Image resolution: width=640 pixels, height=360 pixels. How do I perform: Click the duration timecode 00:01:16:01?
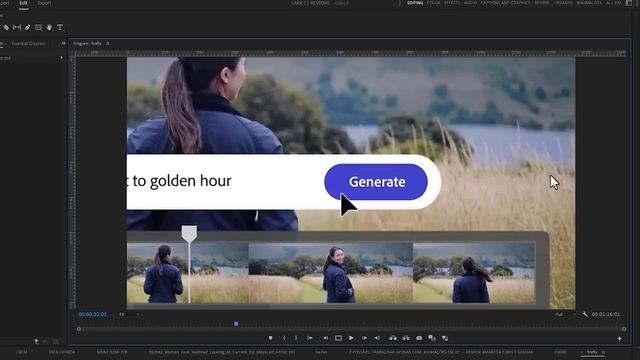pyautogui.click(x=606, y=314)
